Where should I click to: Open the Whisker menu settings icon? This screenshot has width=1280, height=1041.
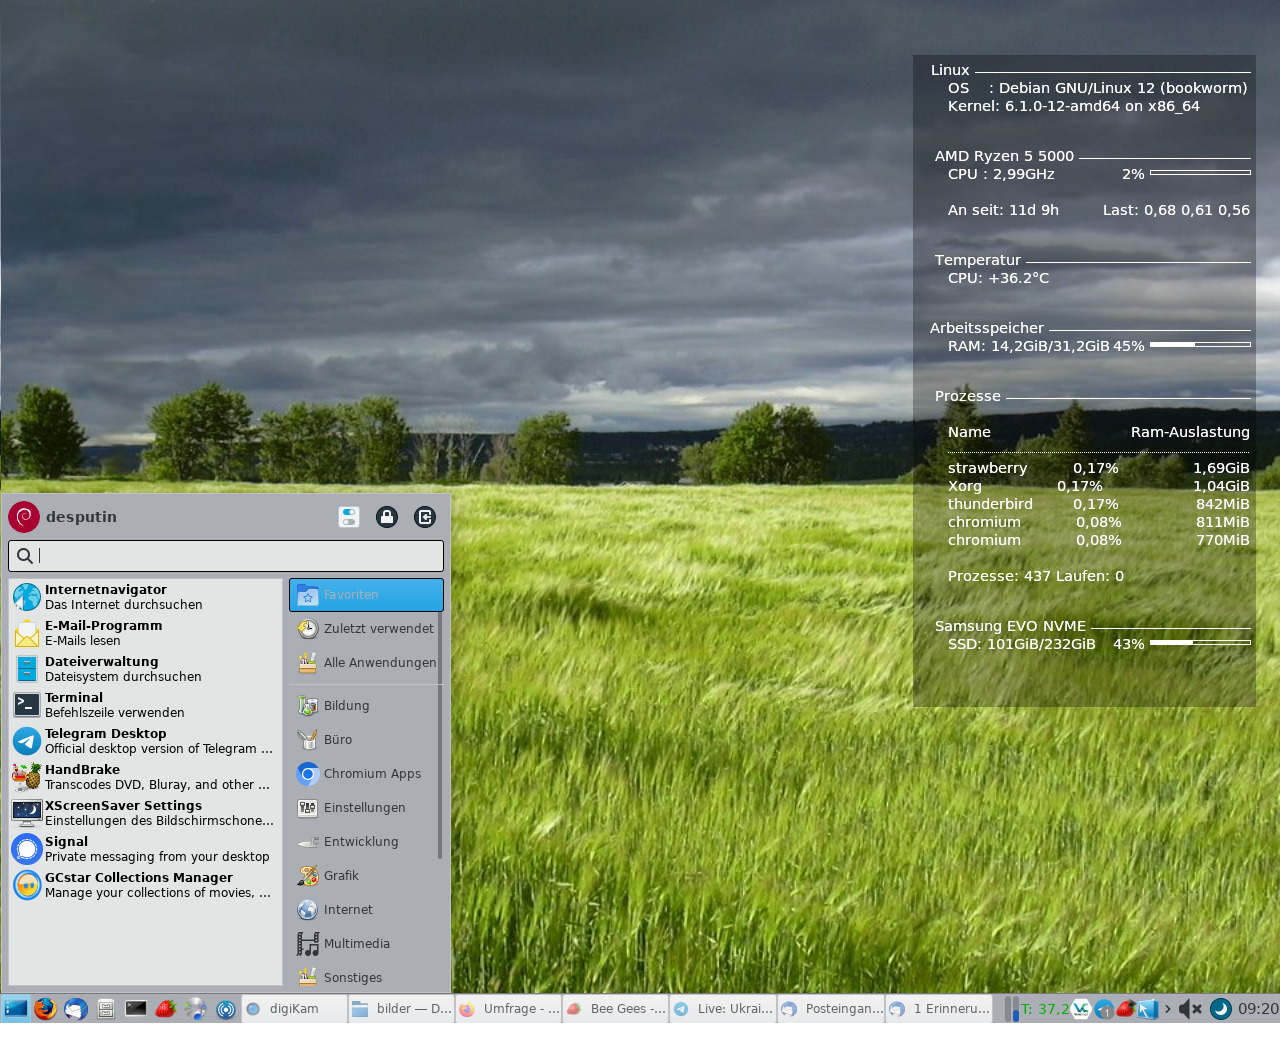349,517
